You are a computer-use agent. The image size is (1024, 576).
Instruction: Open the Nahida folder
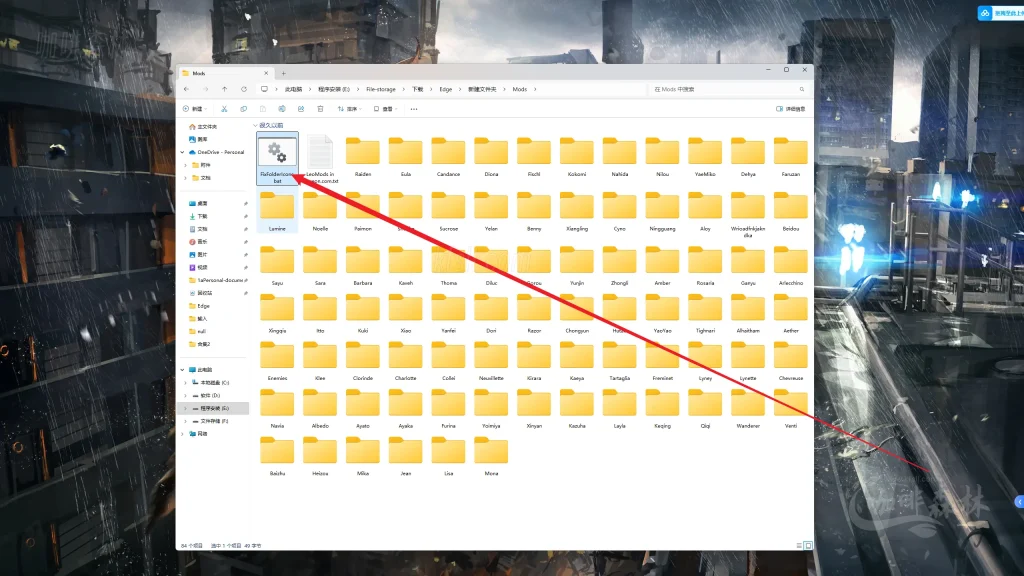[620, 157]
